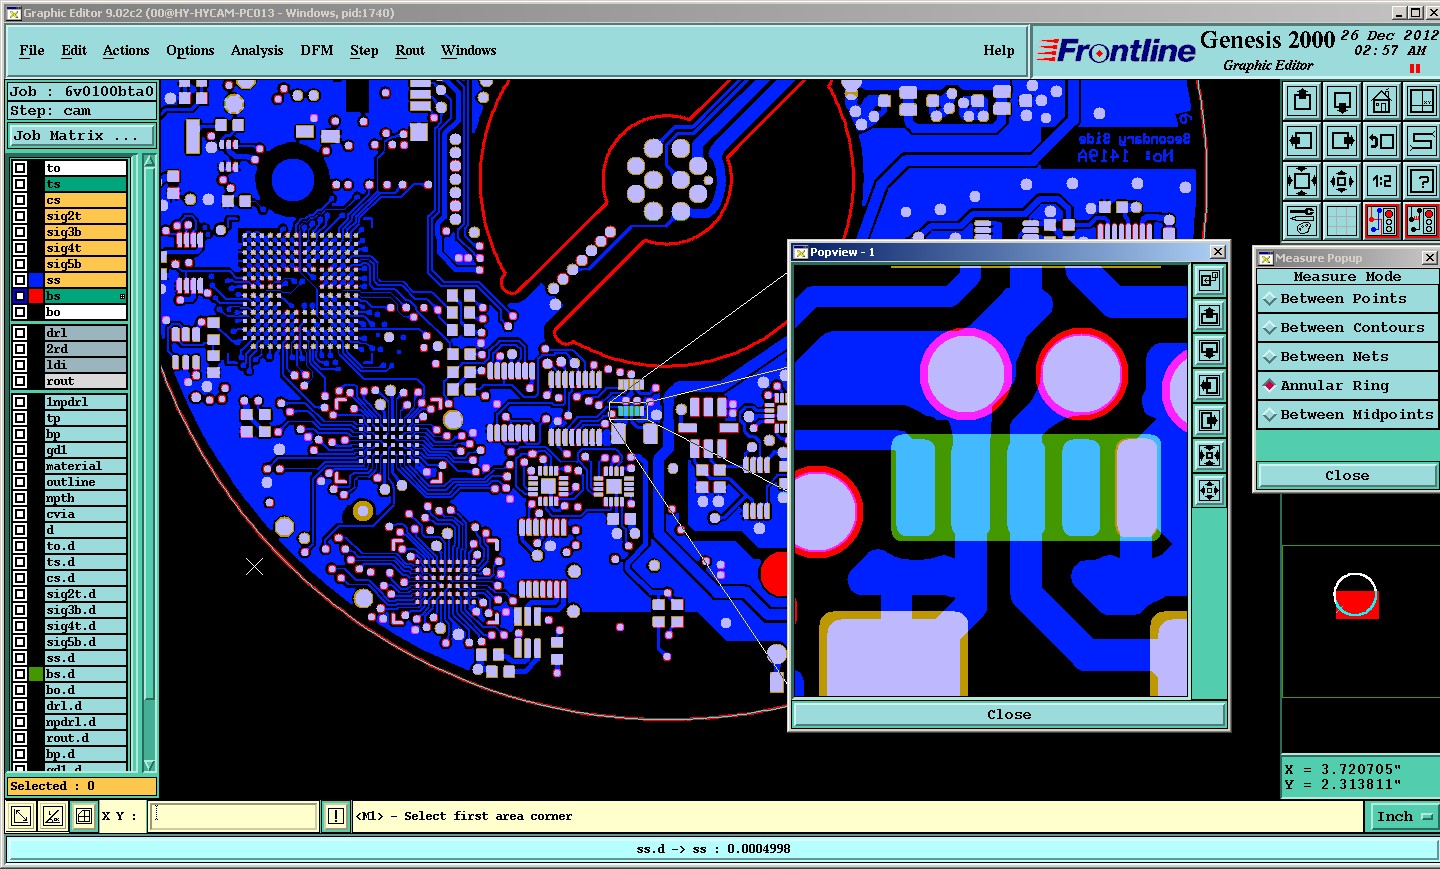Click red color swatch of layer bs
This screenshot has height=869, width=1440.
37,296
